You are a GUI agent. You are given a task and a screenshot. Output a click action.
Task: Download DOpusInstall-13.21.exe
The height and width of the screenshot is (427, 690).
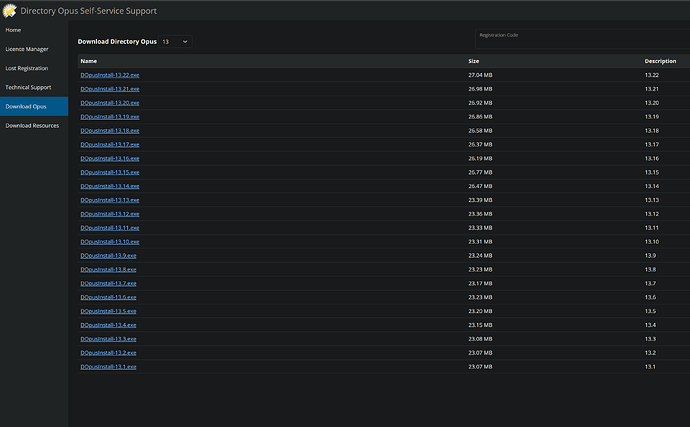coord(110,89)
